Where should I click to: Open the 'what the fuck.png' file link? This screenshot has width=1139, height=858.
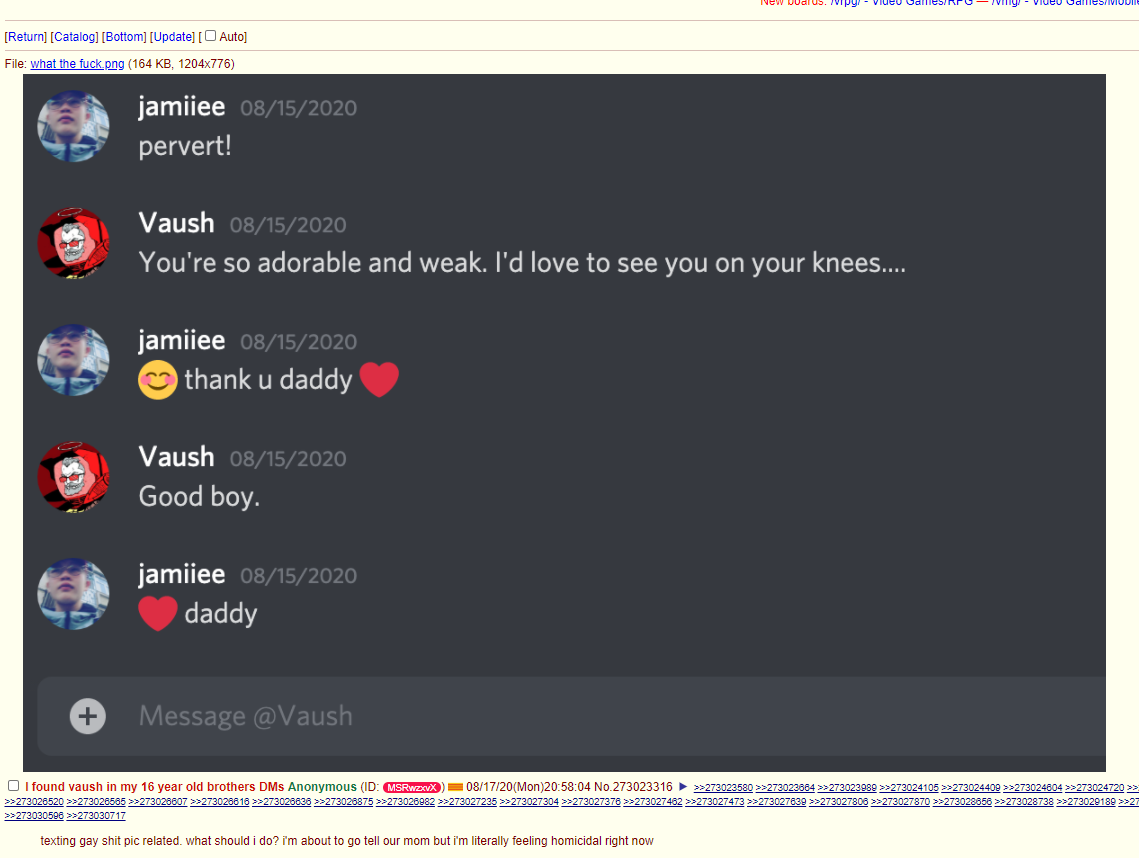coord(77,64)
